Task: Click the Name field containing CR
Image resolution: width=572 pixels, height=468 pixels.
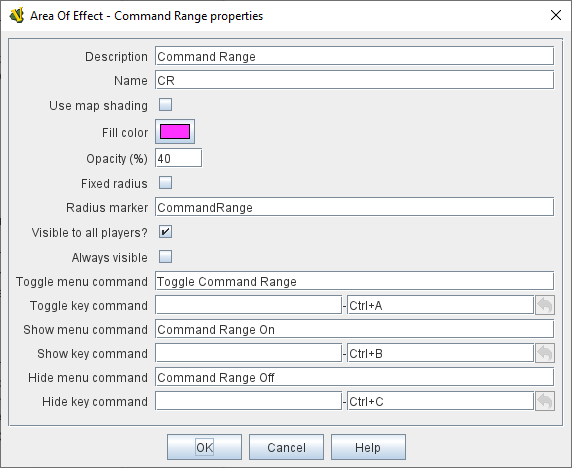Action: tap(355, 80)
